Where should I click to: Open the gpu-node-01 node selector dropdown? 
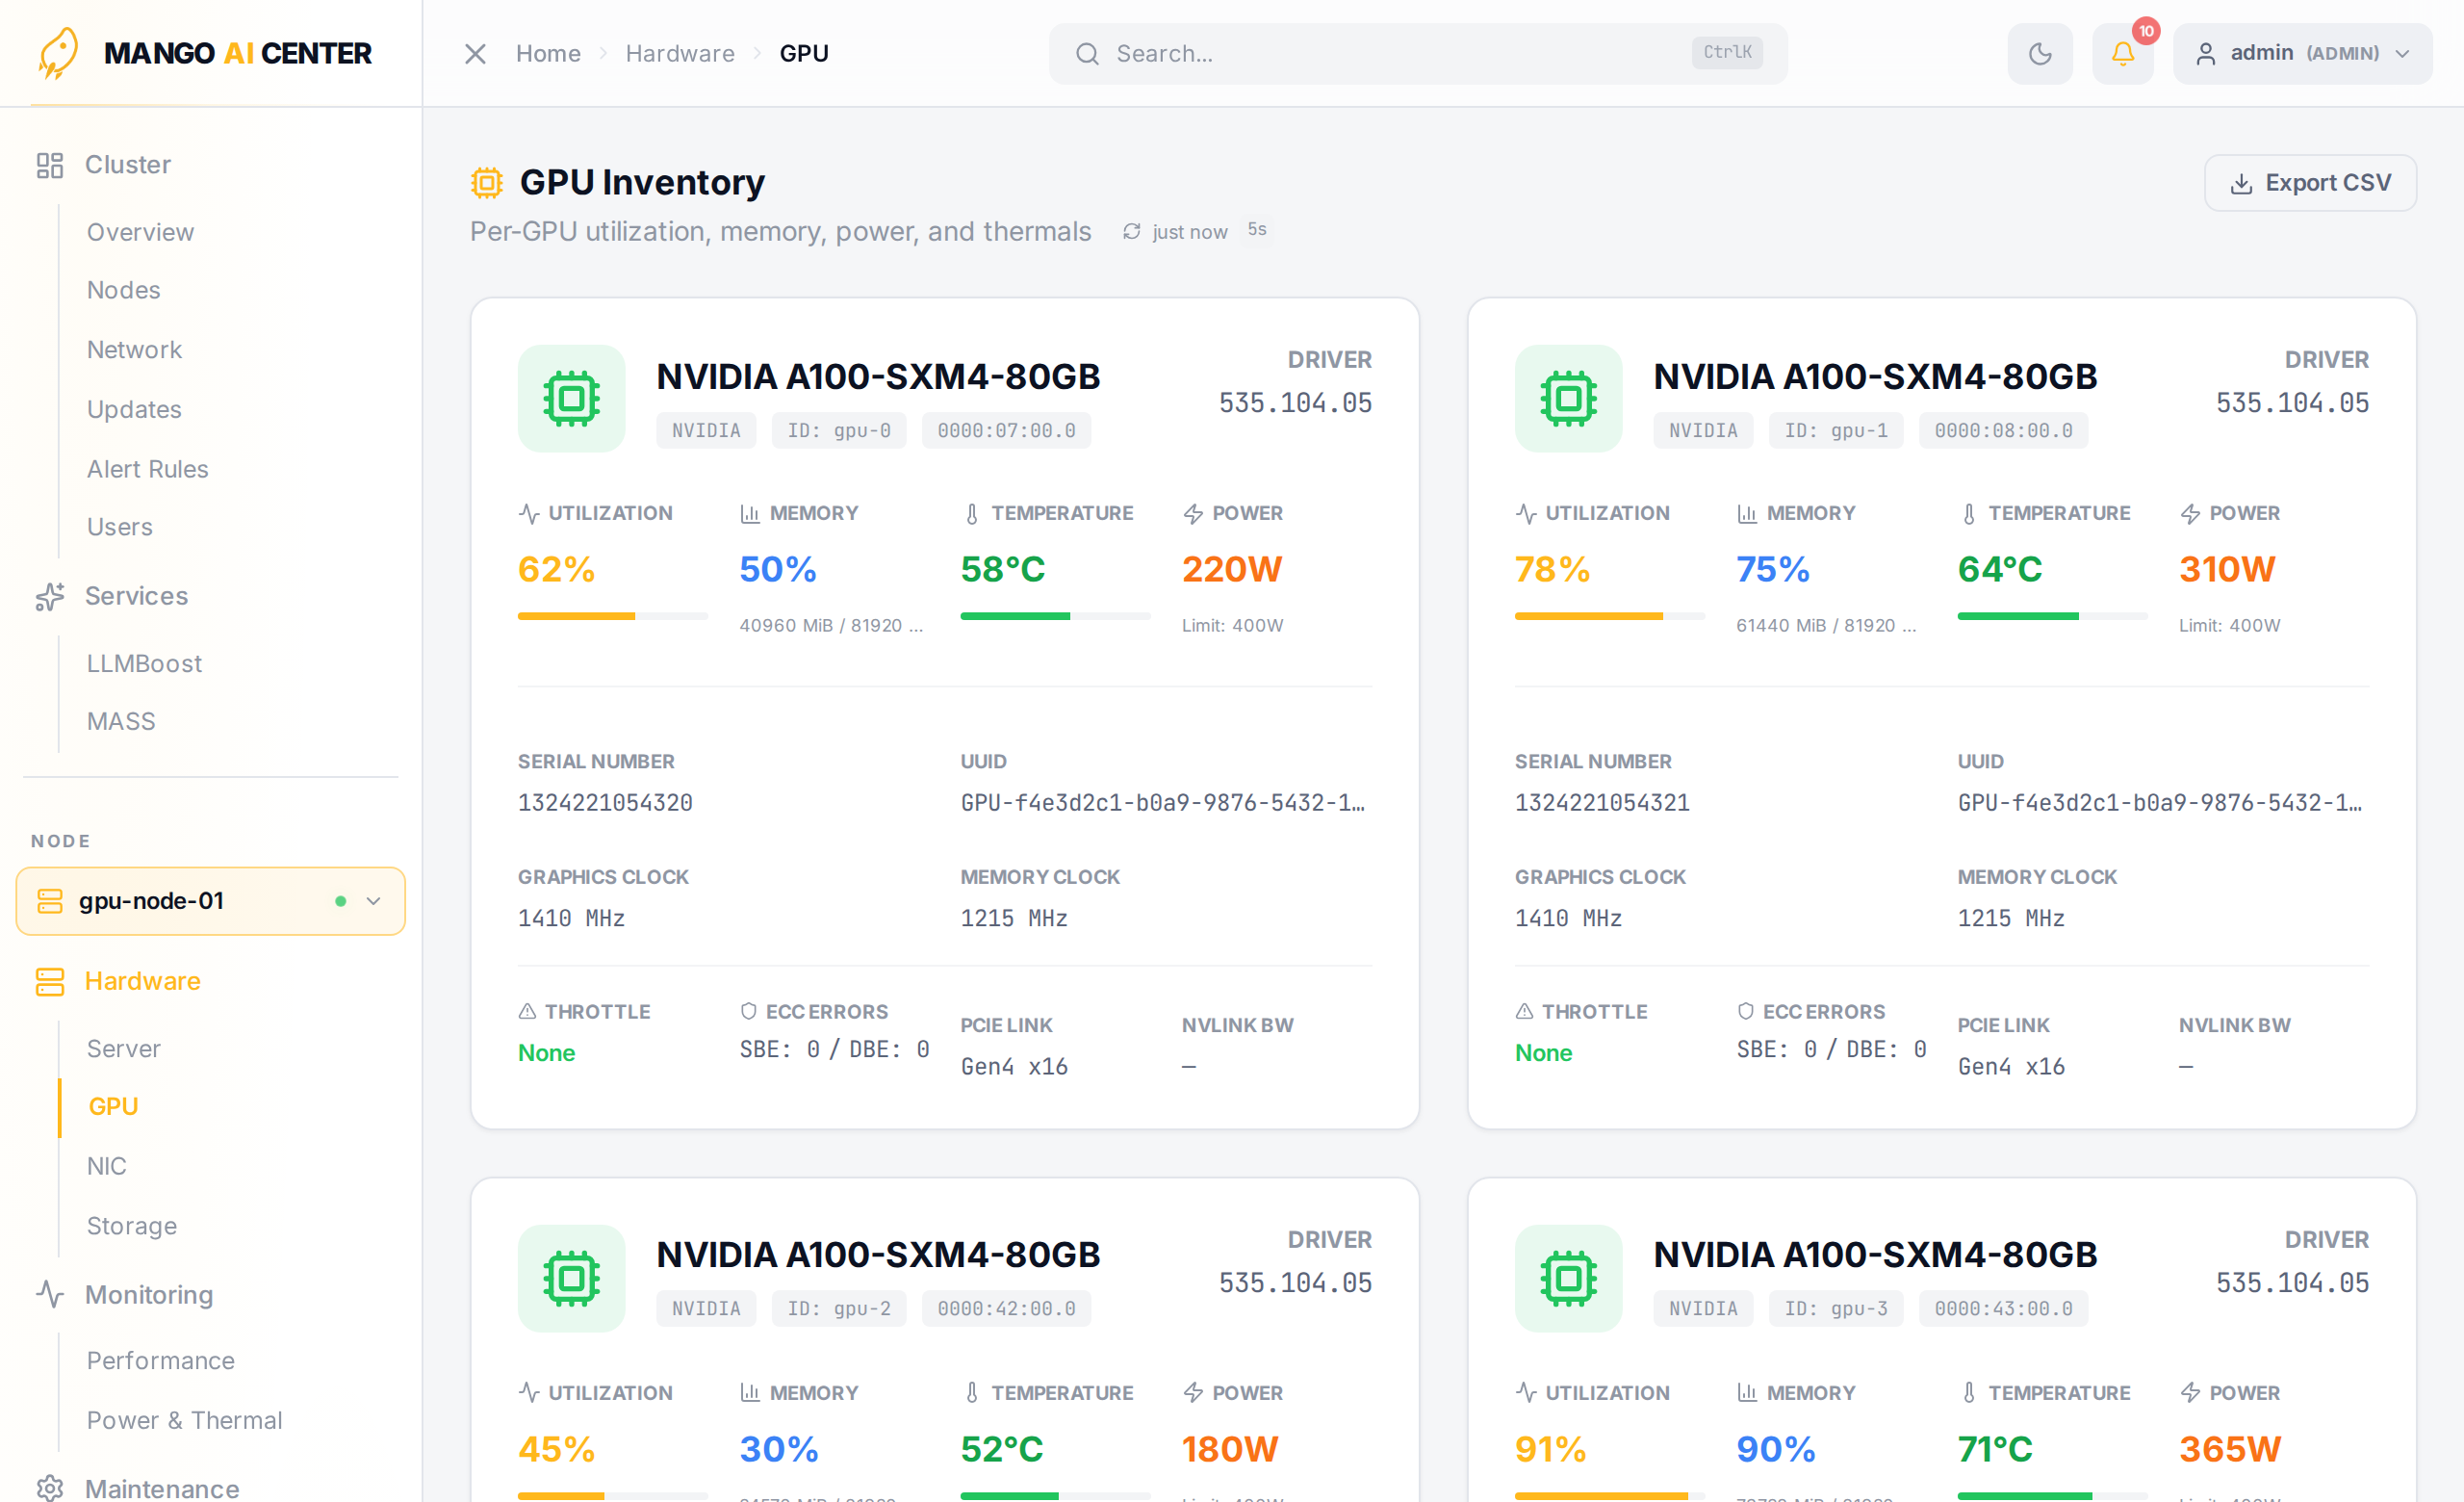[211, 901]
